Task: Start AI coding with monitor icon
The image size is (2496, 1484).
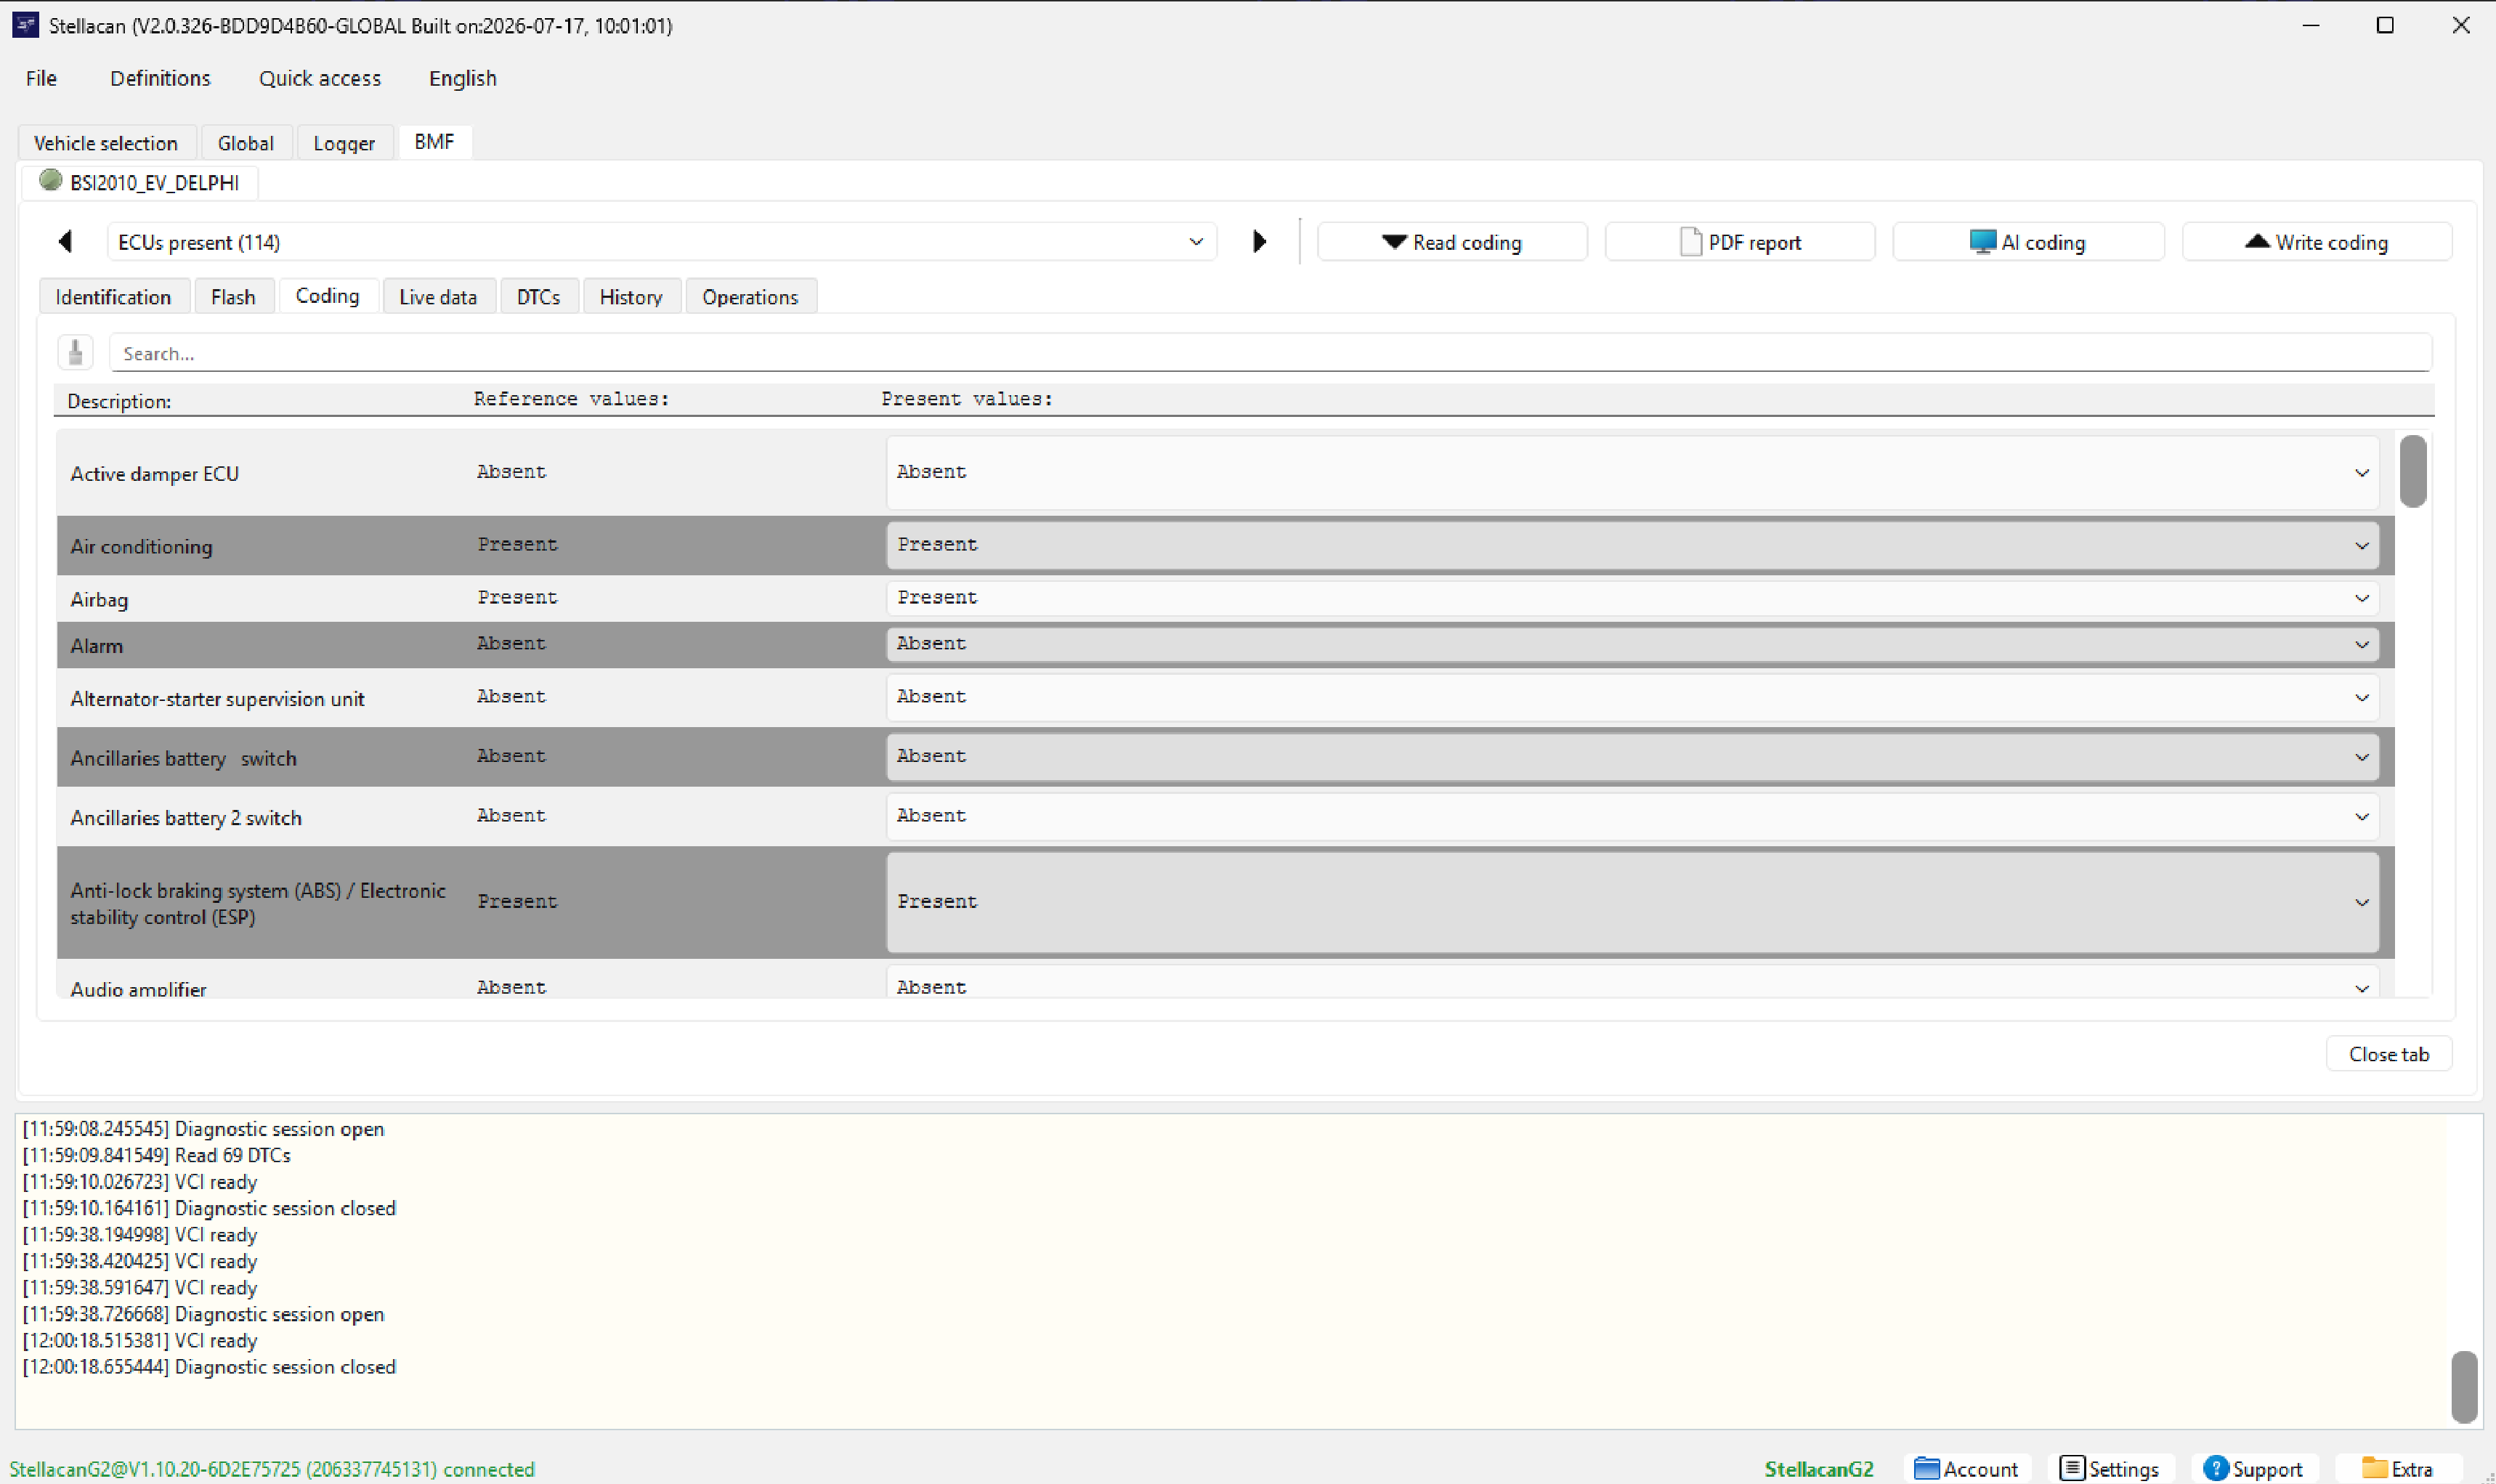Action: (2028, 242)
